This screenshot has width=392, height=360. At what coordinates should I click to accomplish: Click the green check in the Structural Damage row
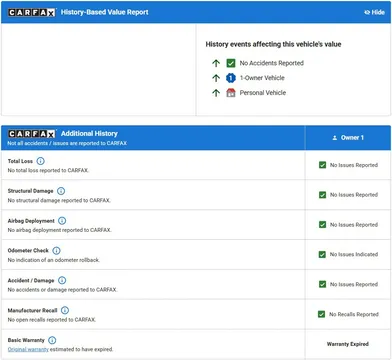(x=322, y=195)
